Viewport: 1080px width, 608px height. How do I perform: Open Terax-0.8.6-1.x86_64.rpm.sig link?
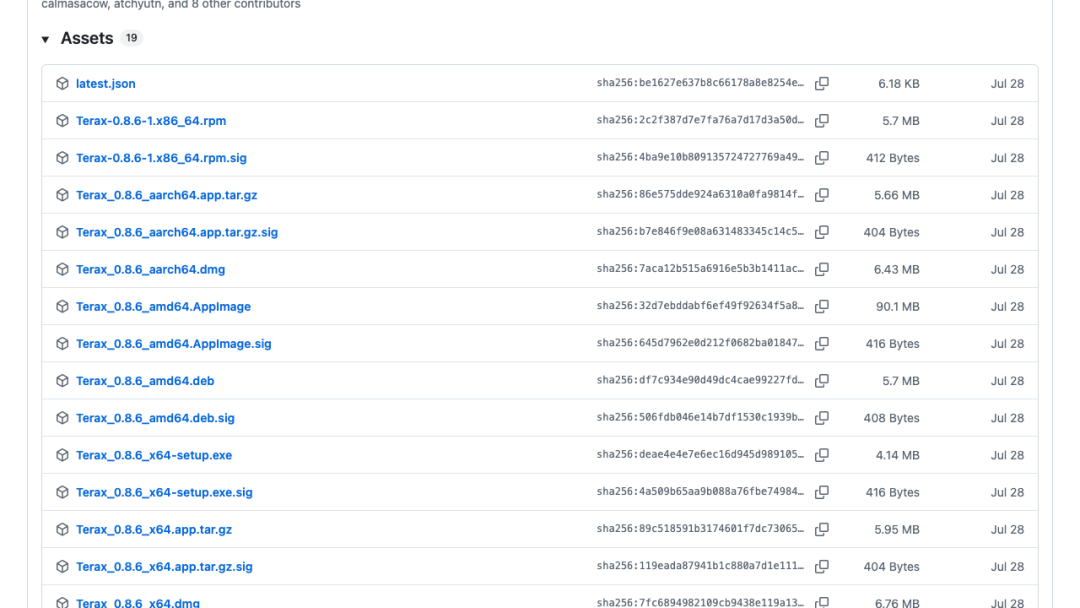coord(161,158)
